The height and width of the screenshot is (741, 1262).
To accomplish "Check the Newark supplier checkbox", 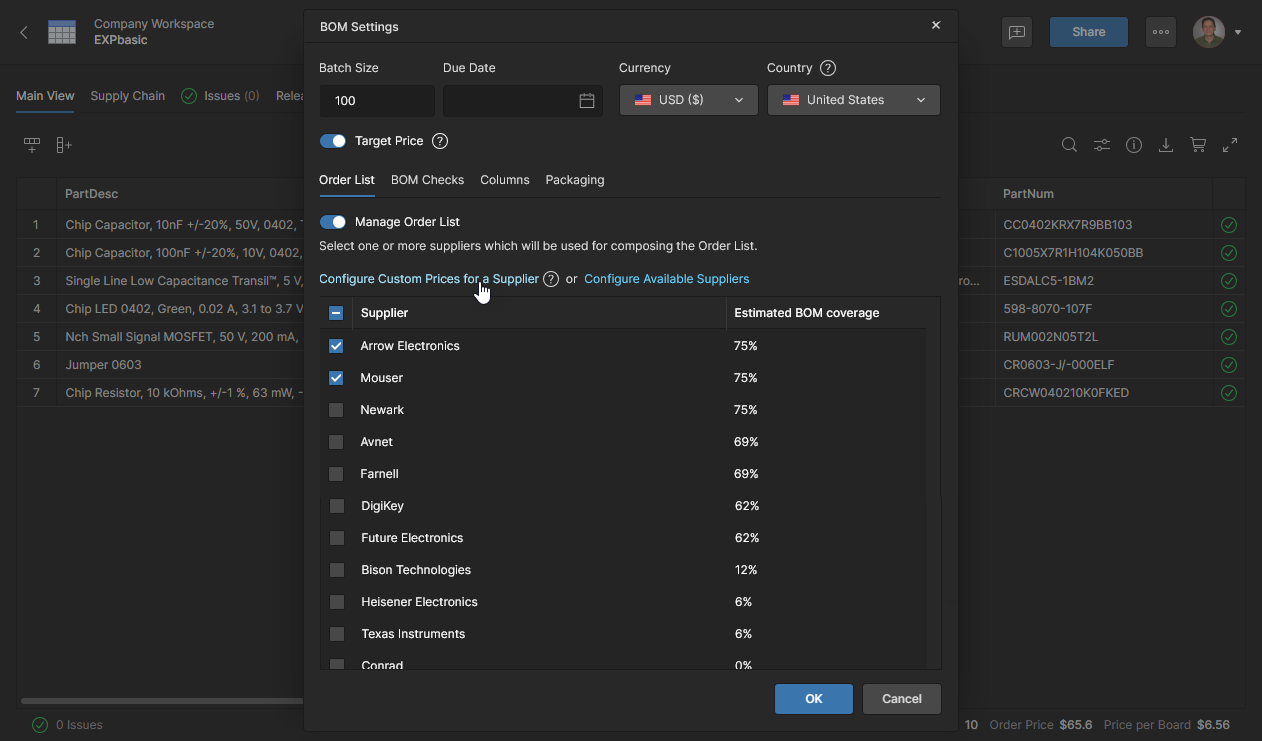I will point(336,410).
